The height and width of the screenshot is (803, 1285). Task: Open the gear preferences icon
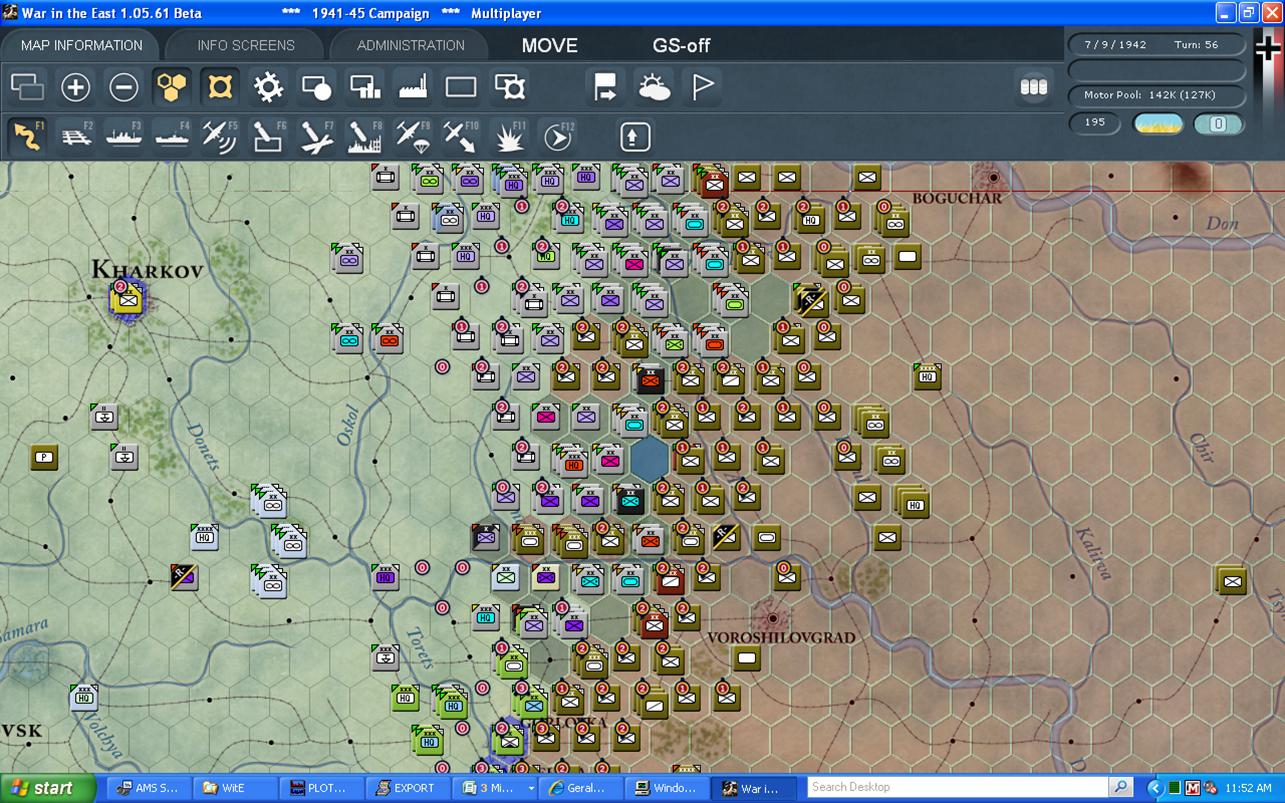(x=268, y=87)
